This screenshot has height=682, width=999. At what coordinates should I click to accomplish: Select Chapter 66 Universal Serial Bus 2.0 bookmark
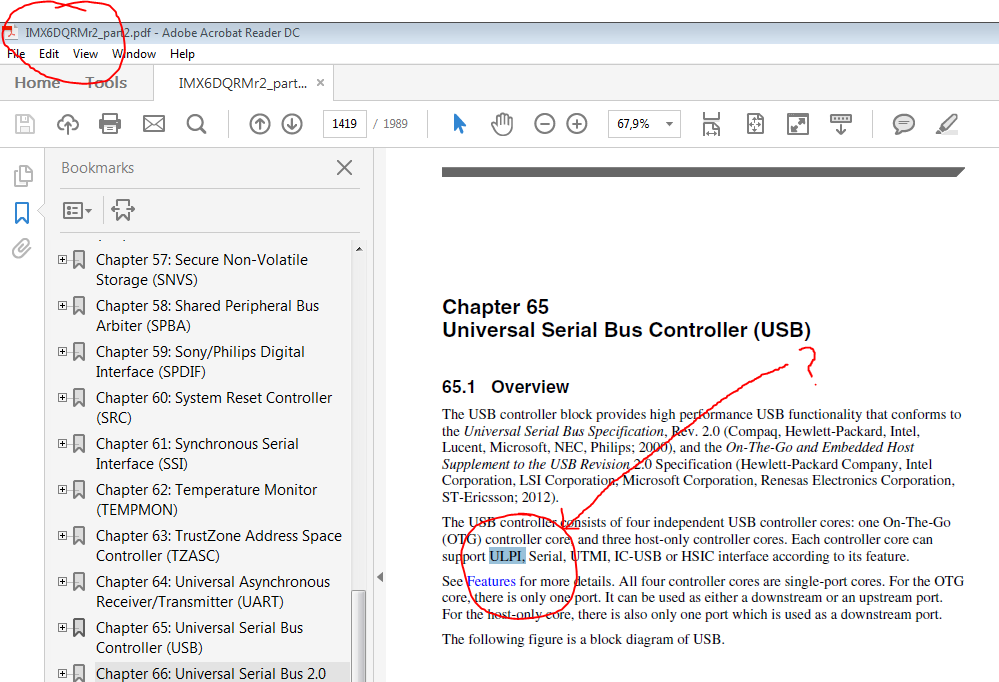tap(211, 673)
